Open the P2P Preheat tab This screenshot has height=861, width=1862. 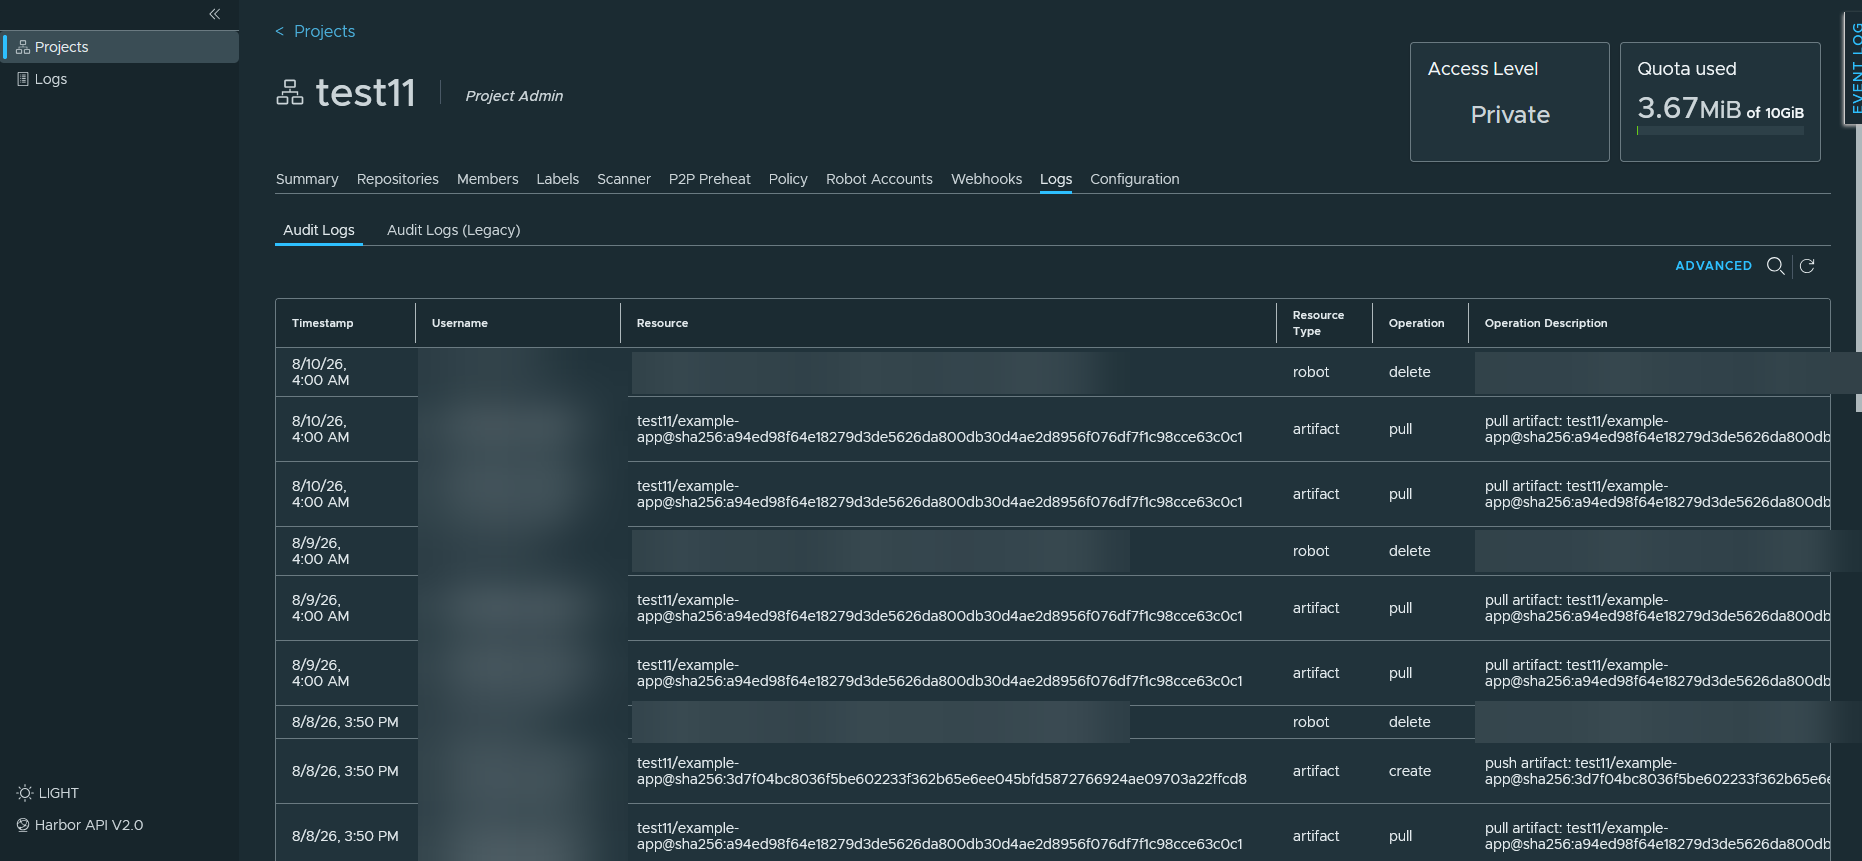click(709, 179)
